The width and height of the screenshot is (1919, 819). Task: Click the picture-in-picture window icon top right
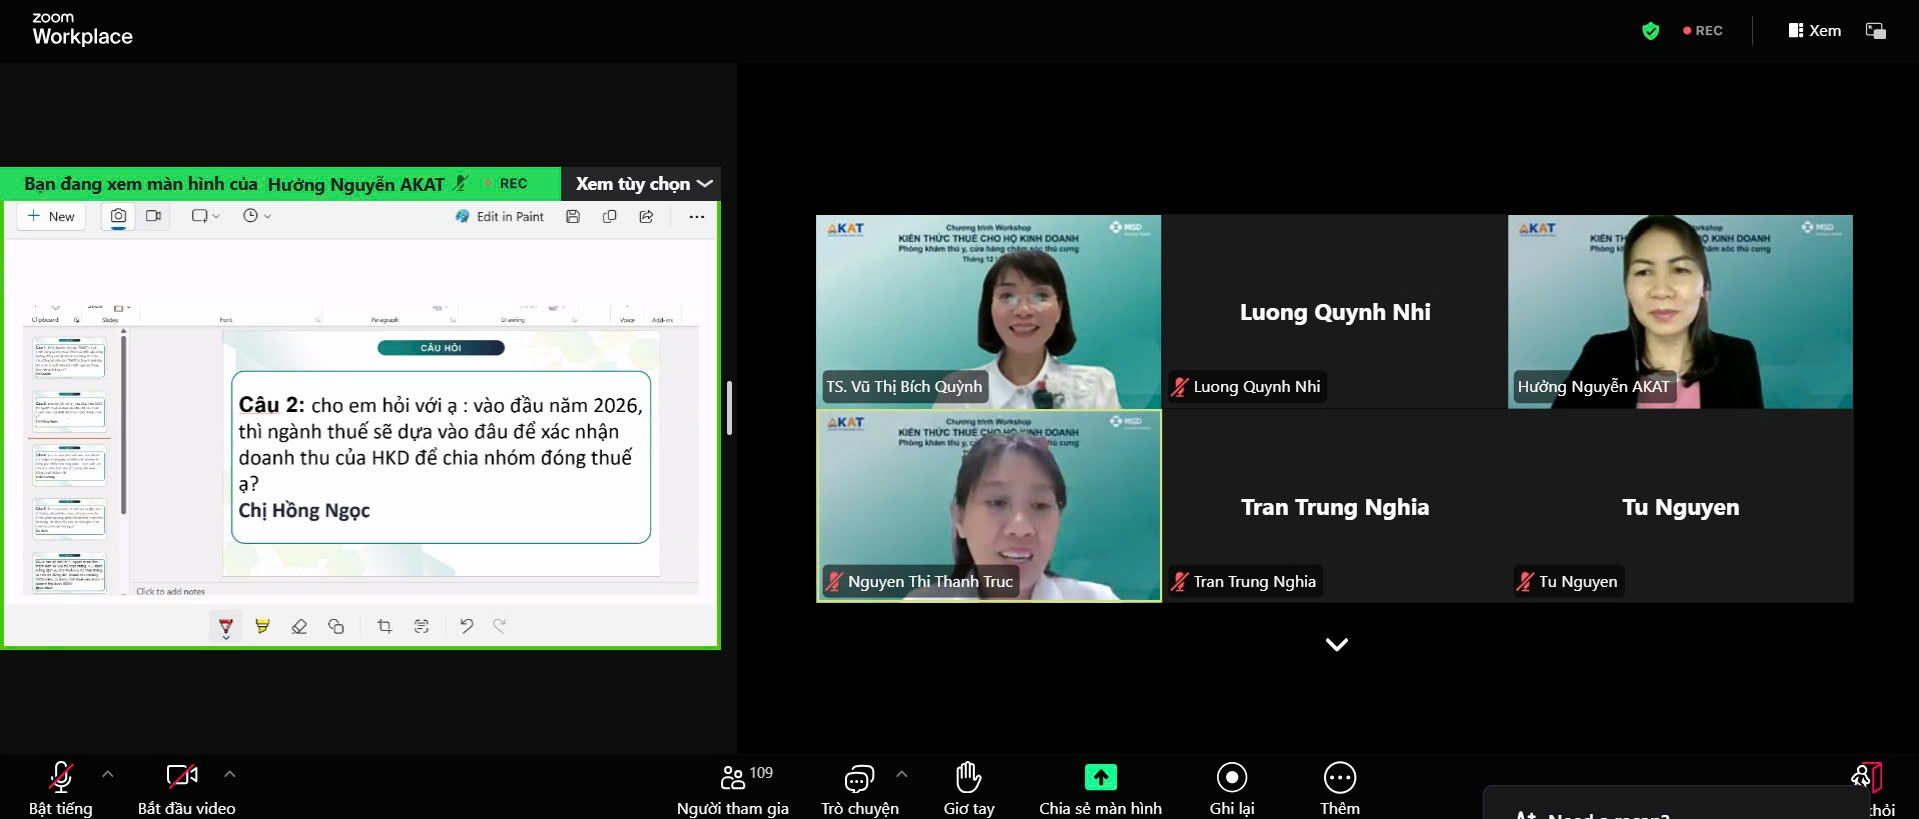[x=1875, y=31]
